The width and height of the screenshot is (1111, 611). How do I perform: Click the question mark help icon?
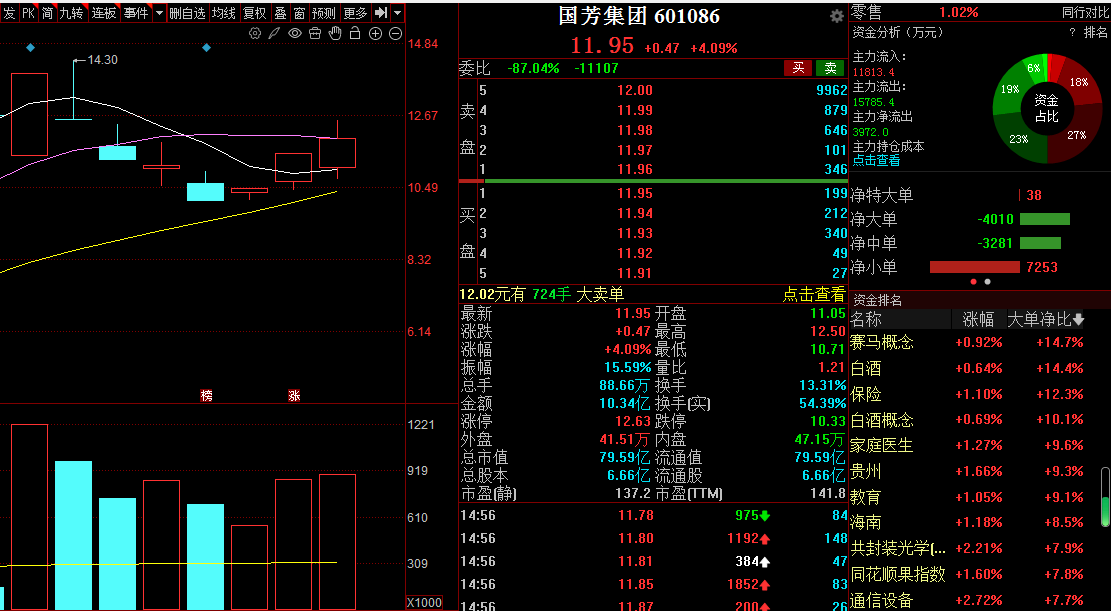tap(1072, 32)
